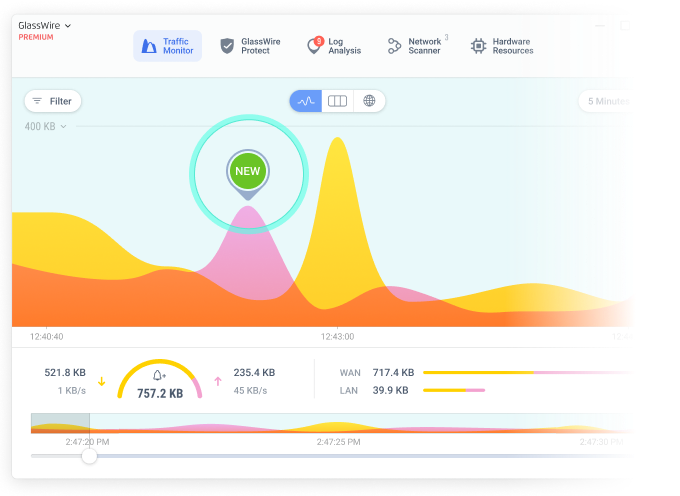Screen dimensions: 680x496
Task: Click the PREMIUM label
Action: (36, 37)
